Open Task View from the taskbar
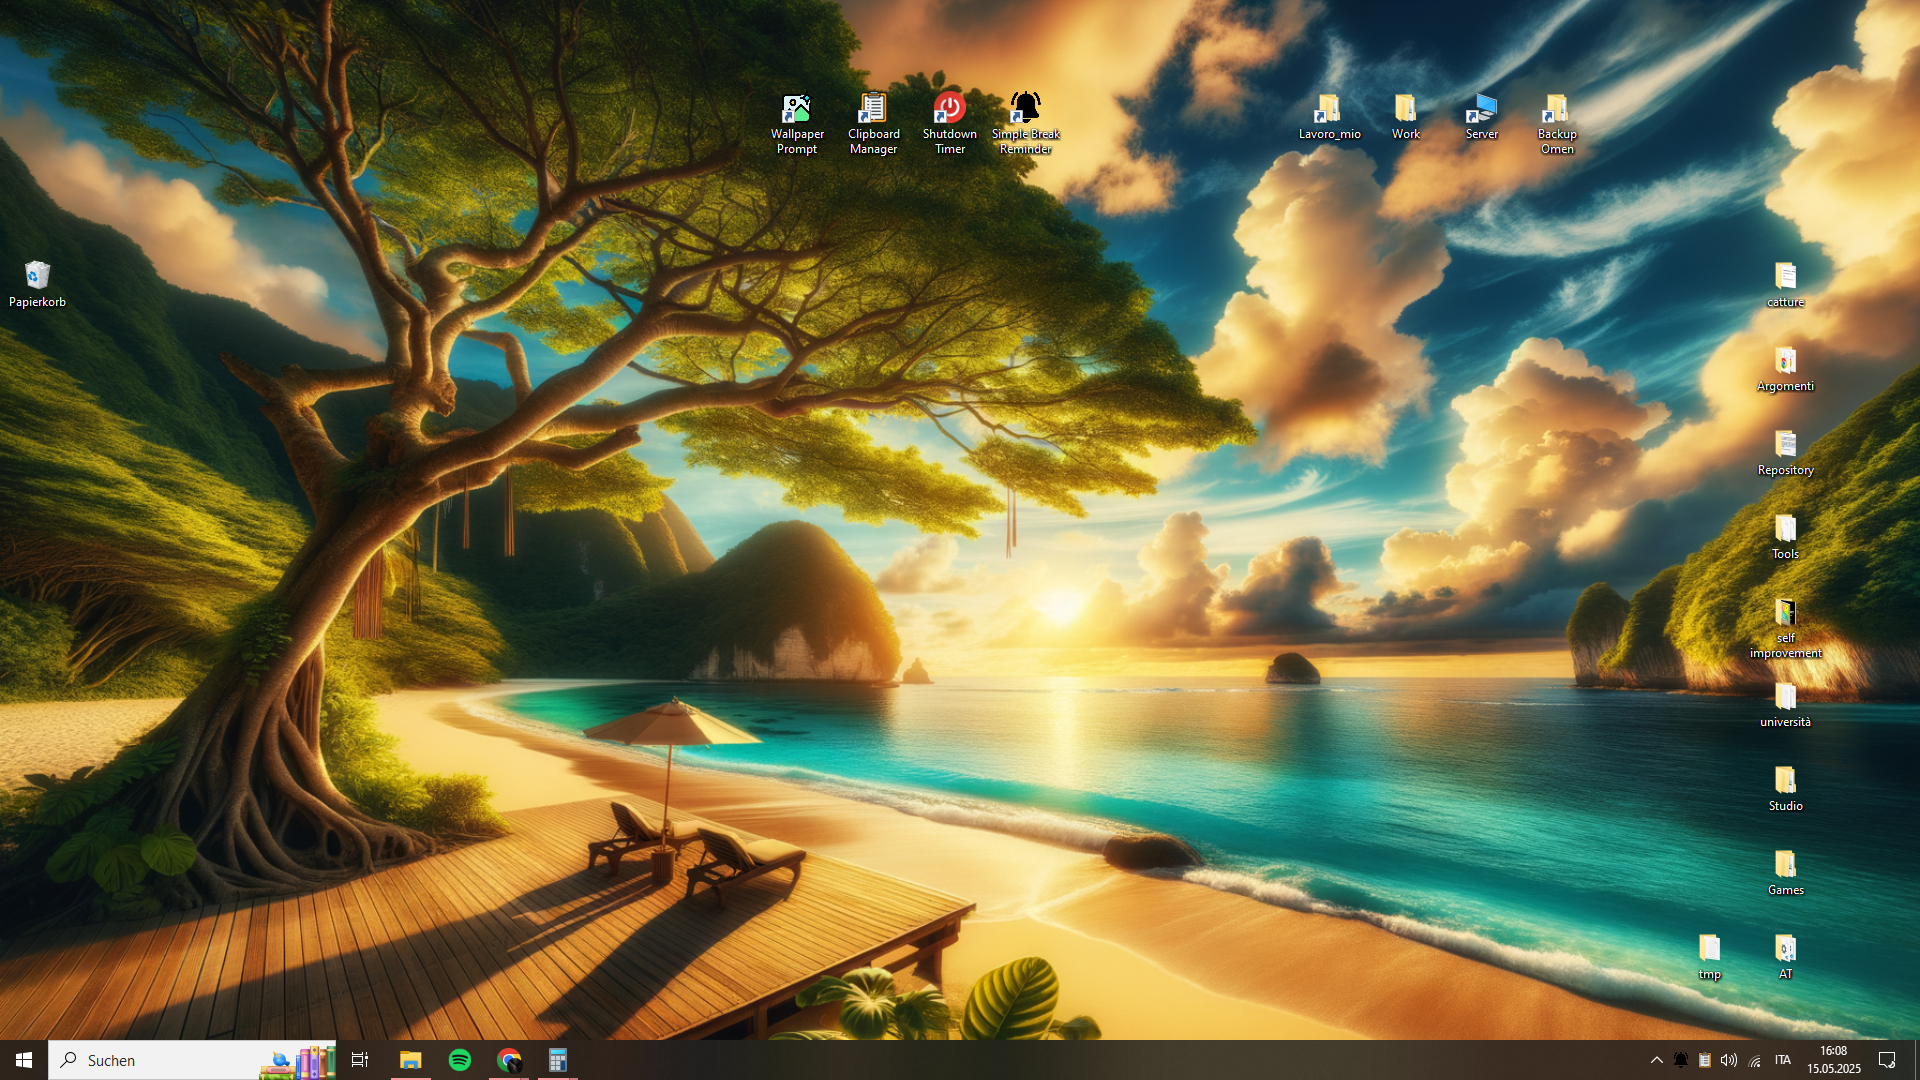The image size is (1920, 1080). pyautogui.click(x=360, y=1060)
